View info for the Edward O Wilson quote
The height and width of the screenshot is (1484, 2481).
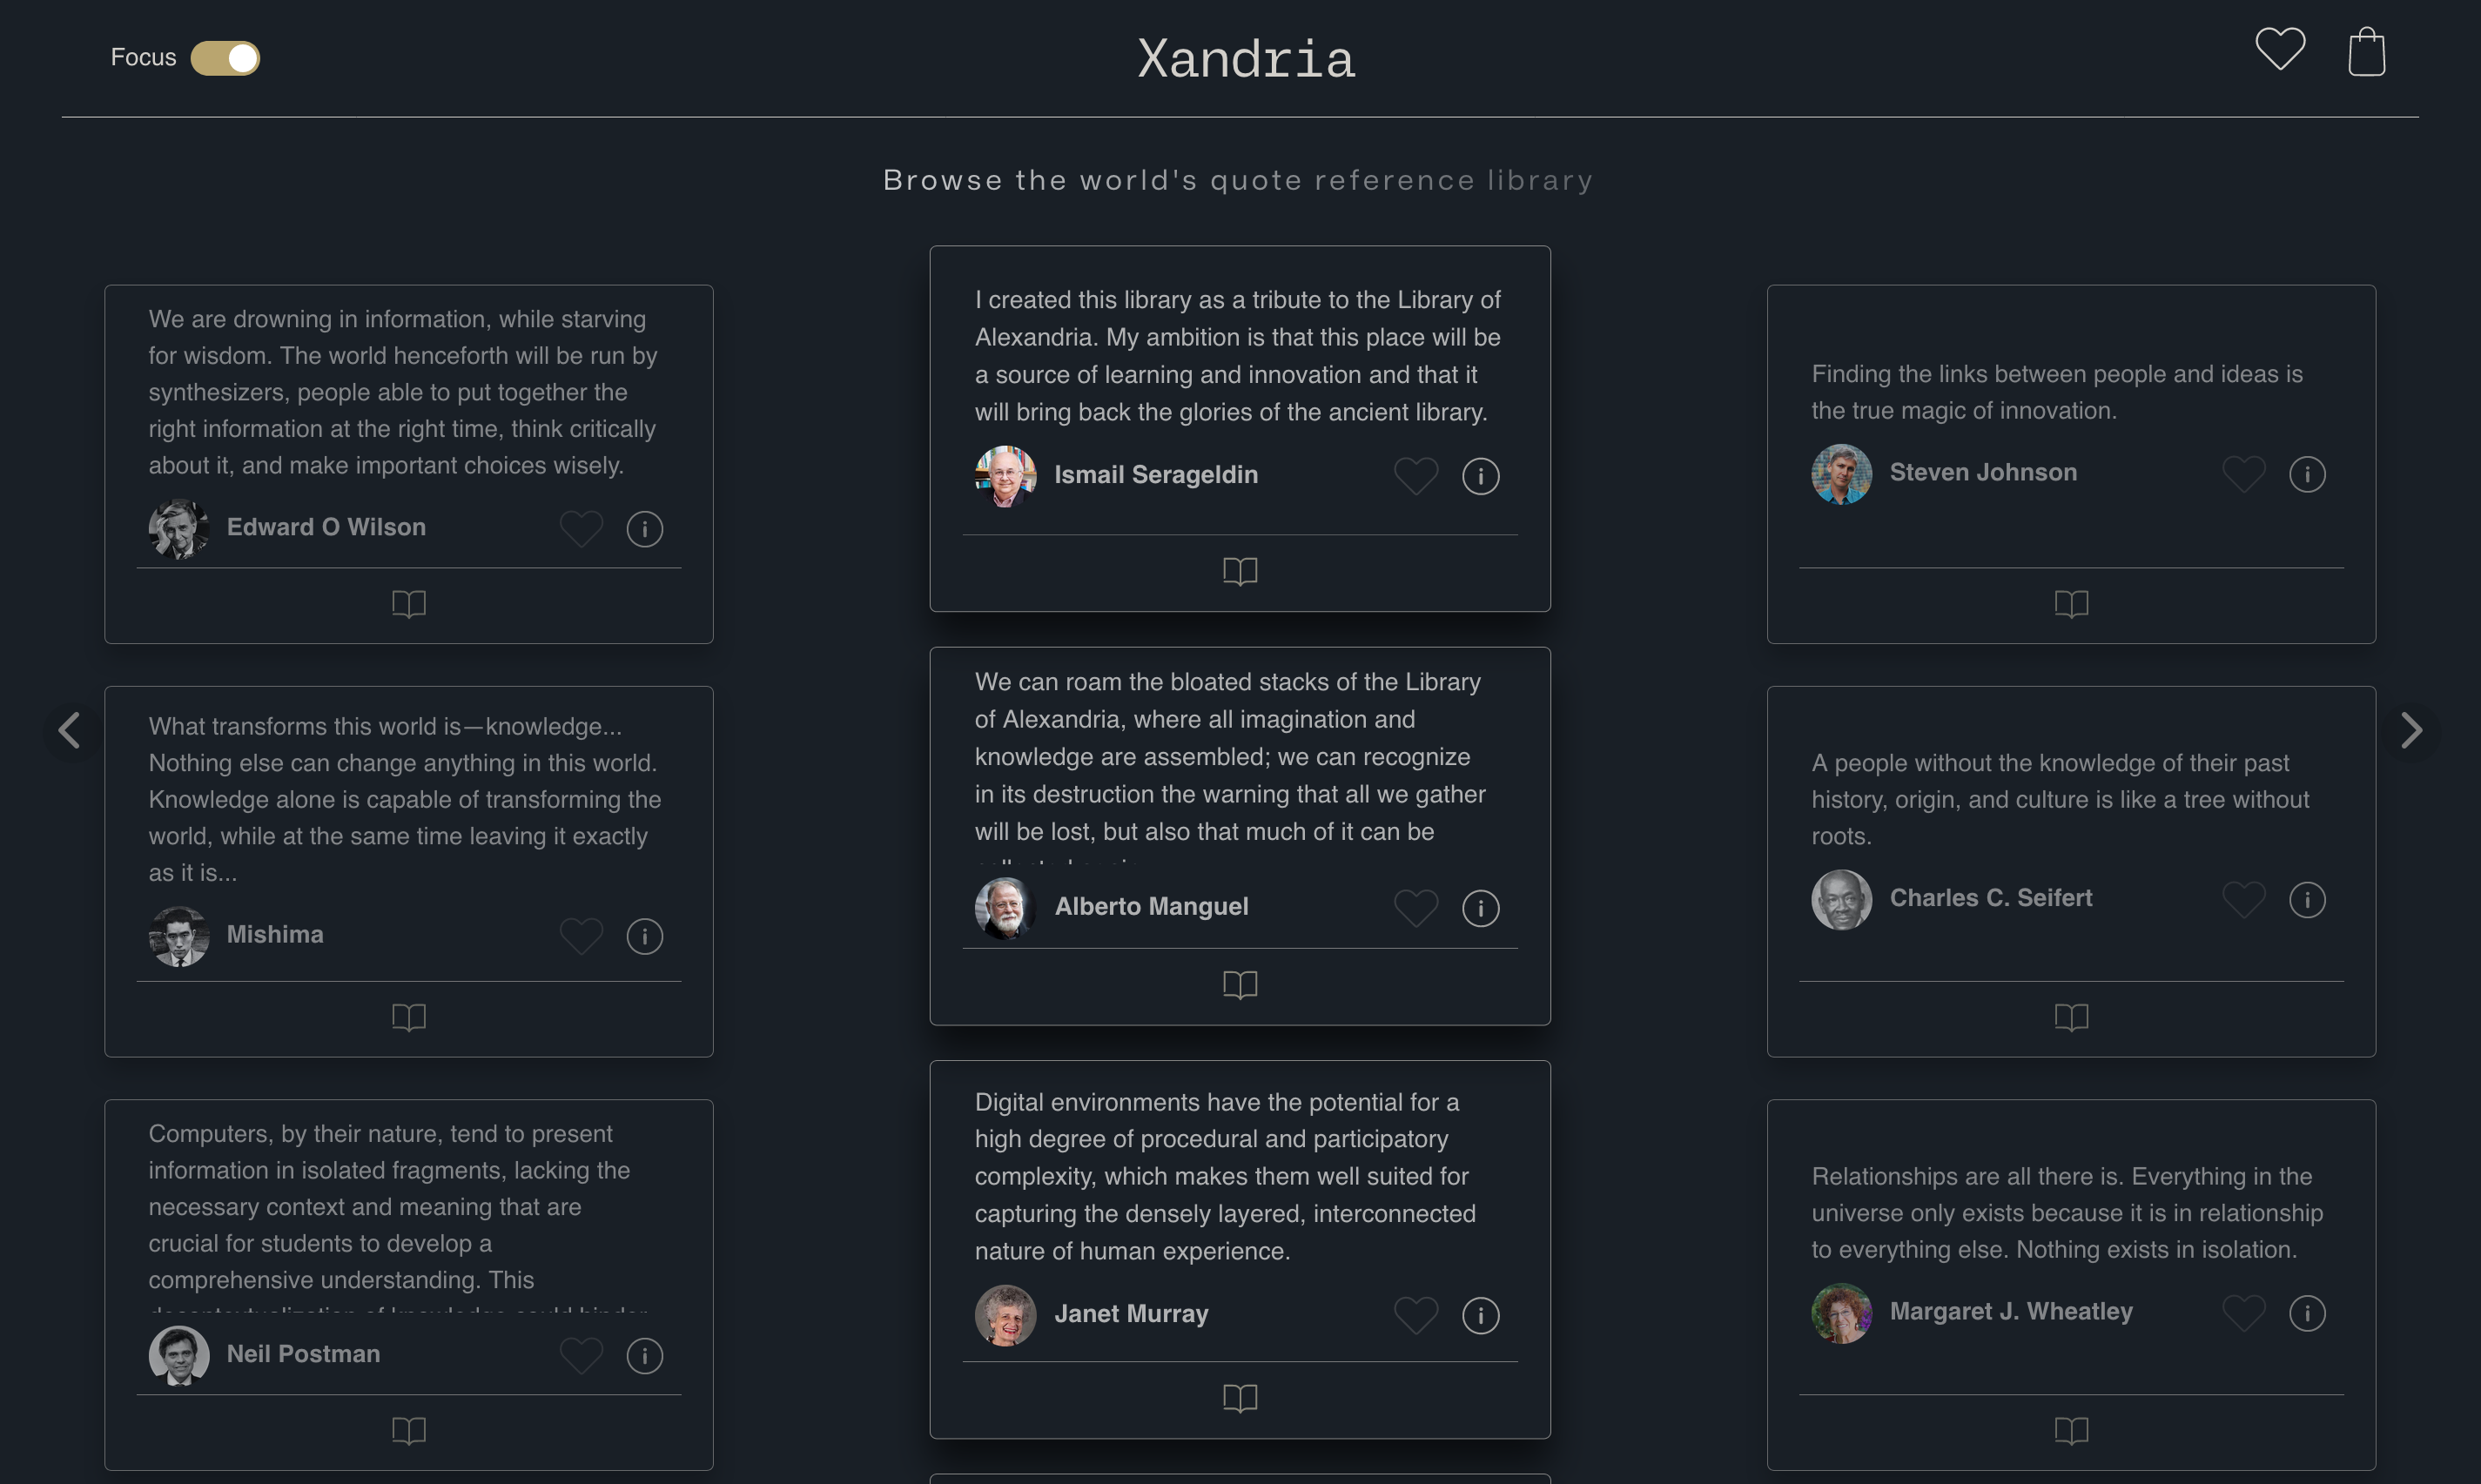[645, 528]
